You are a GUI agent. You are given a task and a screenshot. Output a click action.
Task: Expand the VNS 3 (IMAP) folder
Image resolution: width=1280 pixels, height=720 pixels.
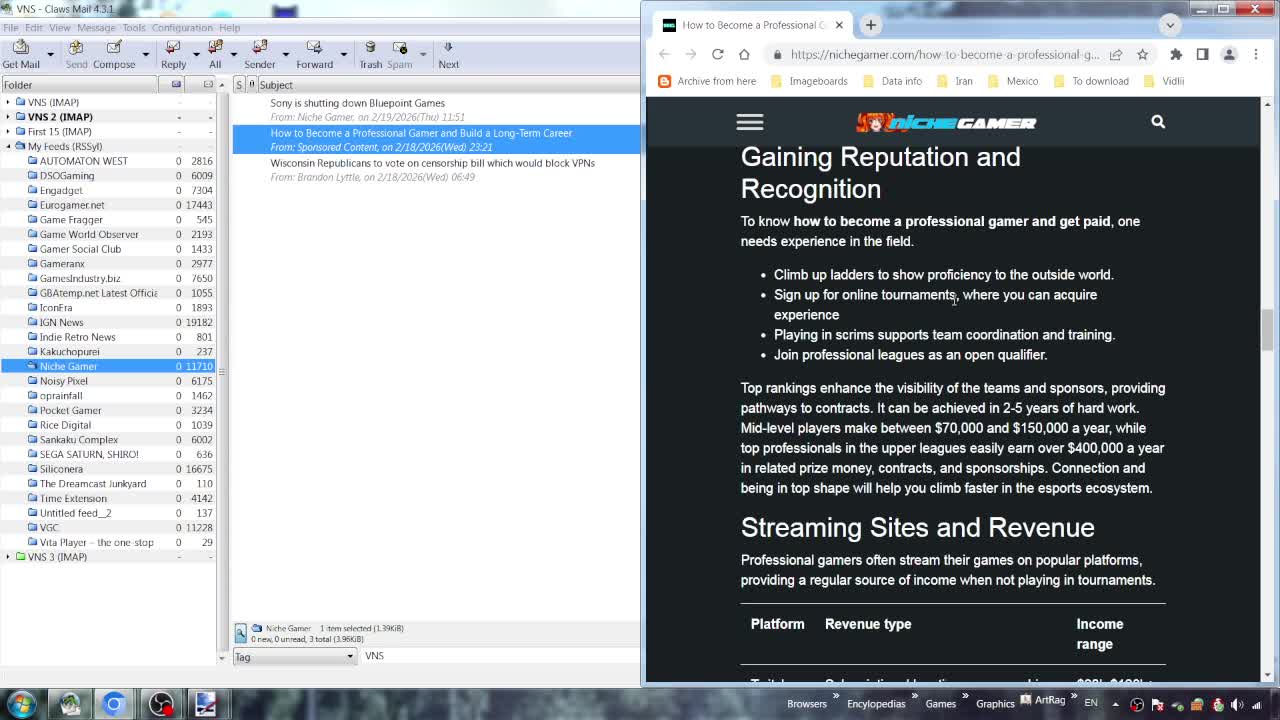(x=8, y=557)
